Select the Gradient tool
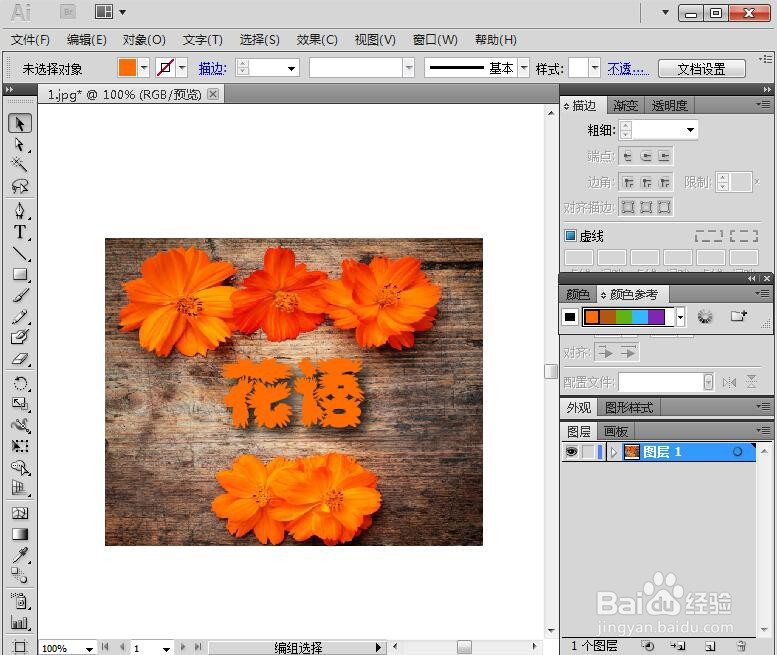The width and height of the screenshot is (777, 655). [20, 534]
